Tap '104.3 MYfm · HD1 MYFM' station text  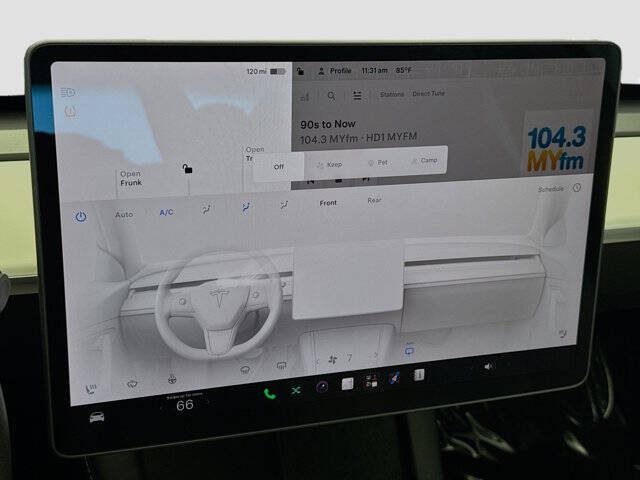click(358, 138)
